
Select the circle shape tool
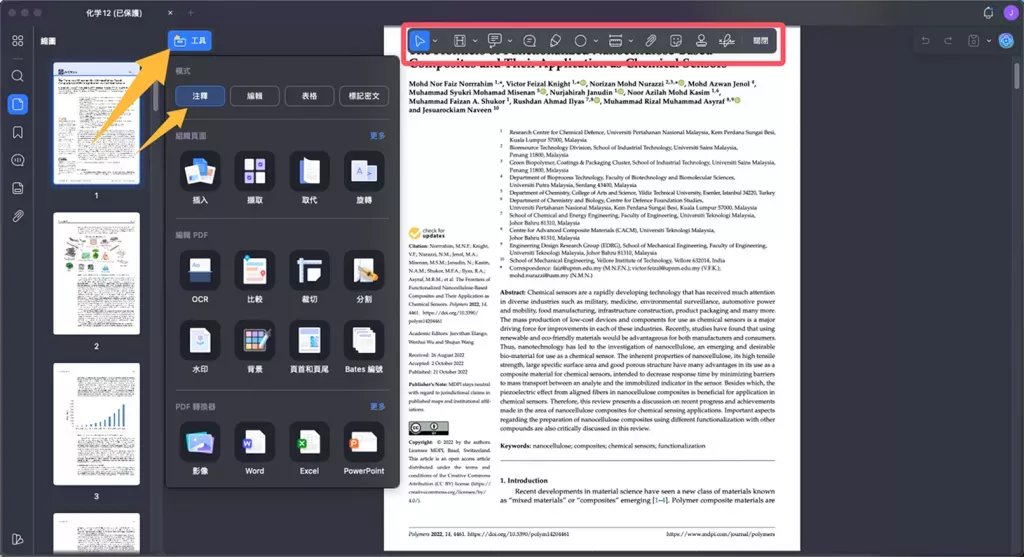(580, 40)
